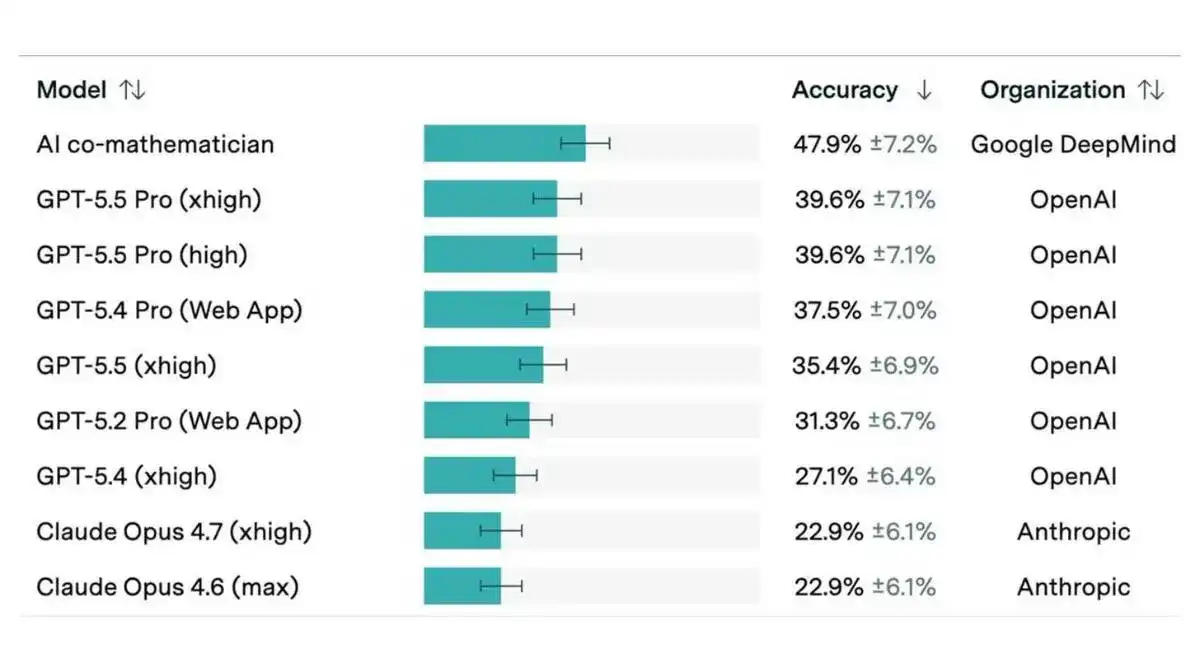1200x672 pixels.
Task: Select the Model column header
Action: click(71, 90)
